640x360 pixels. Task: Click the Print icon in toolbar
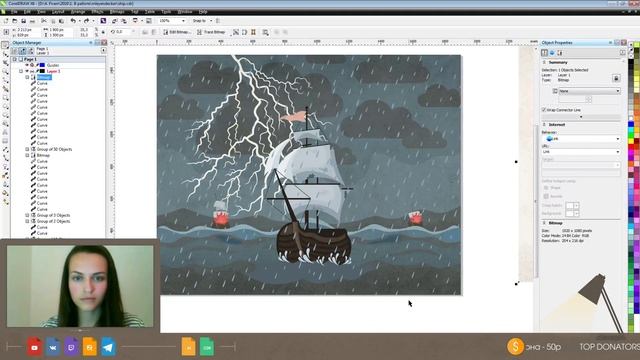coord(32,21)
